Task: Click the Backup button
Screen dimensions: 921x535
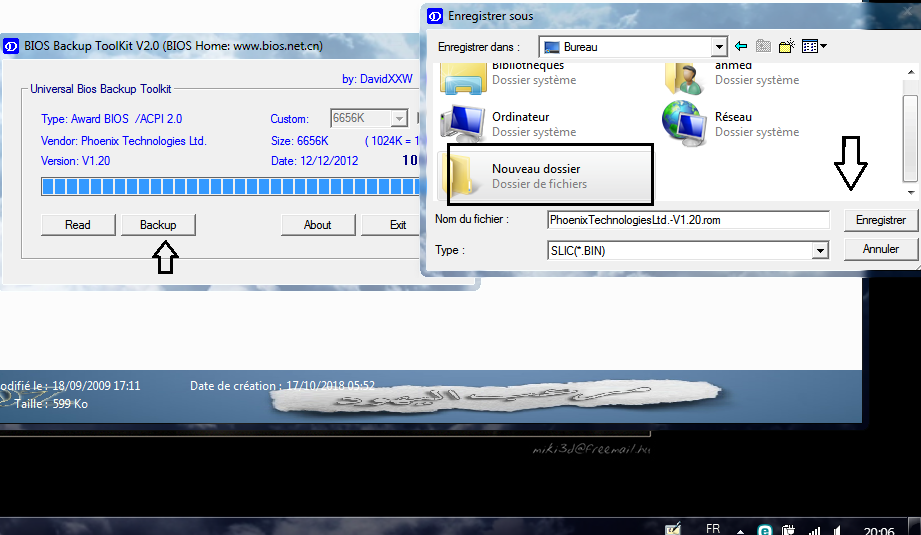Action: [x=158, y=225]
